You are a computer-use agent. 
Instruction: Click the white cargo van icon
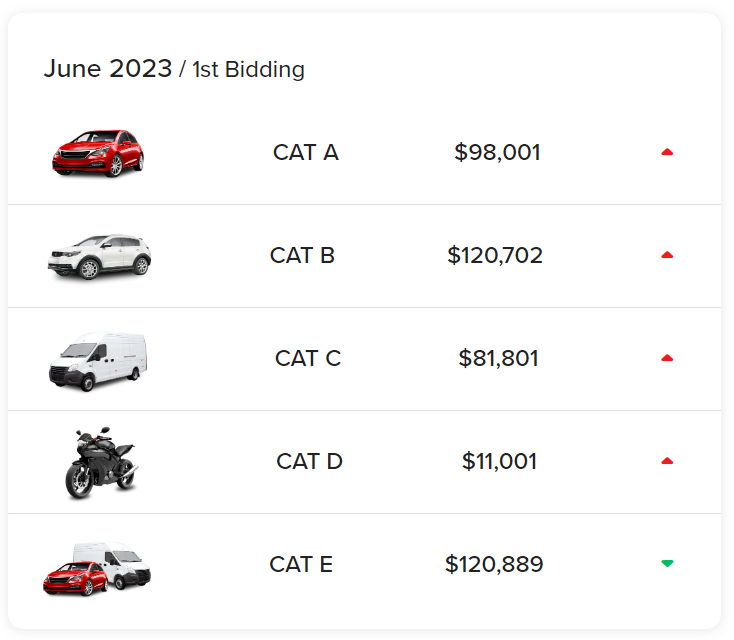point(97,360)
